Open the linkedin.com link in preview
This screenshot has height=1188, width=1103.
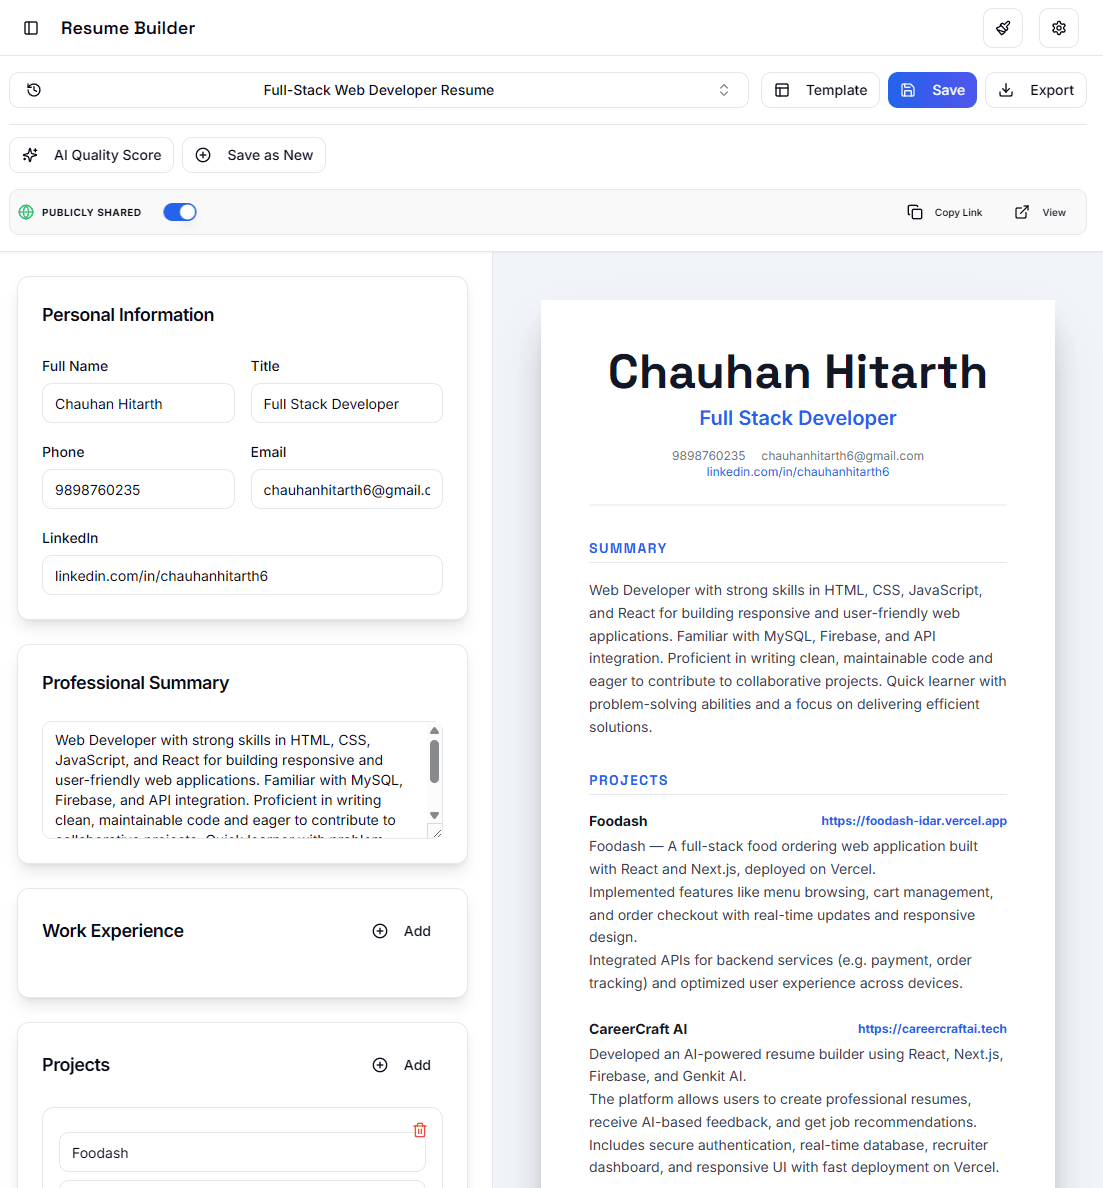click(798, 471)
